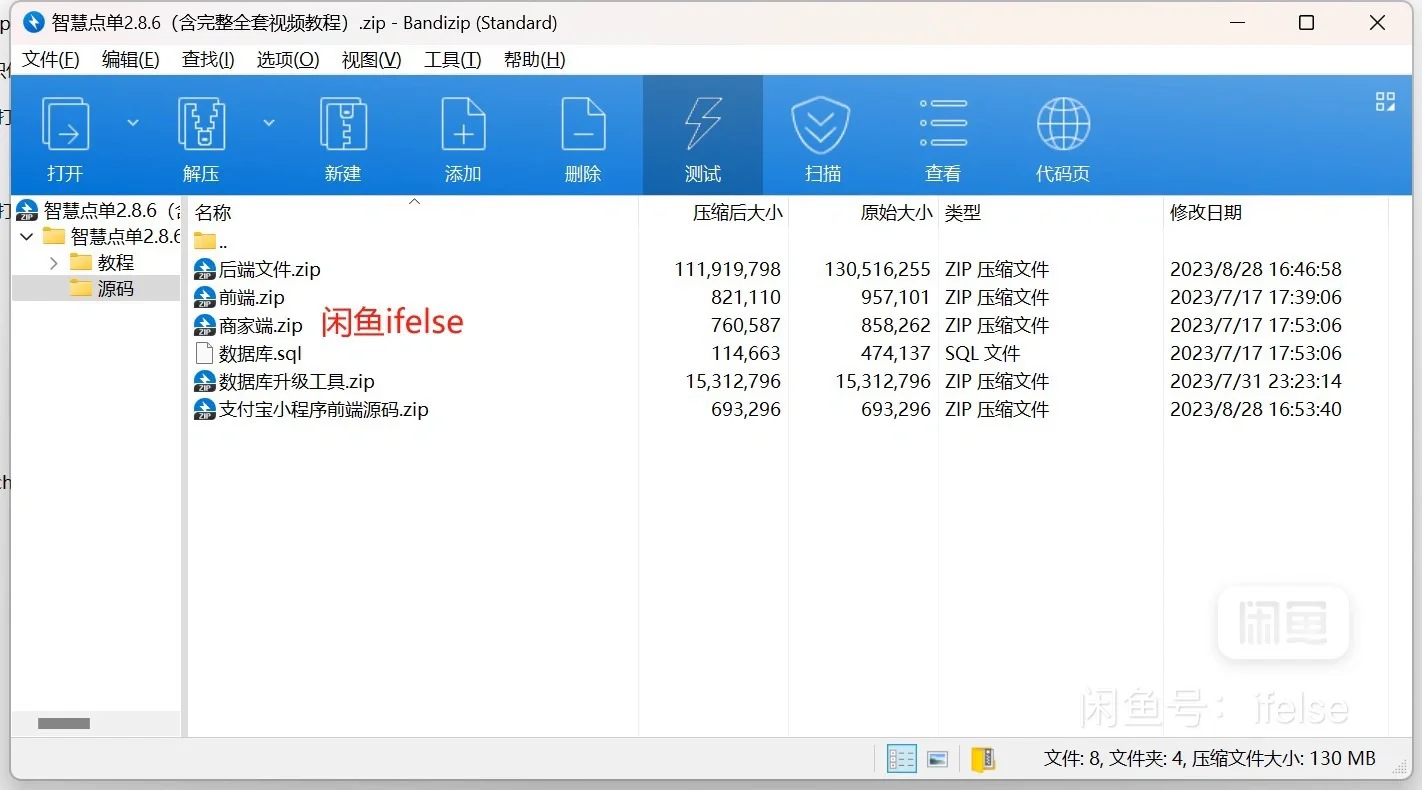Image resolution: width=1422 pixels, height=790 pixels.
Task: Create a new archive with 新建
Action: click(343, 135)
